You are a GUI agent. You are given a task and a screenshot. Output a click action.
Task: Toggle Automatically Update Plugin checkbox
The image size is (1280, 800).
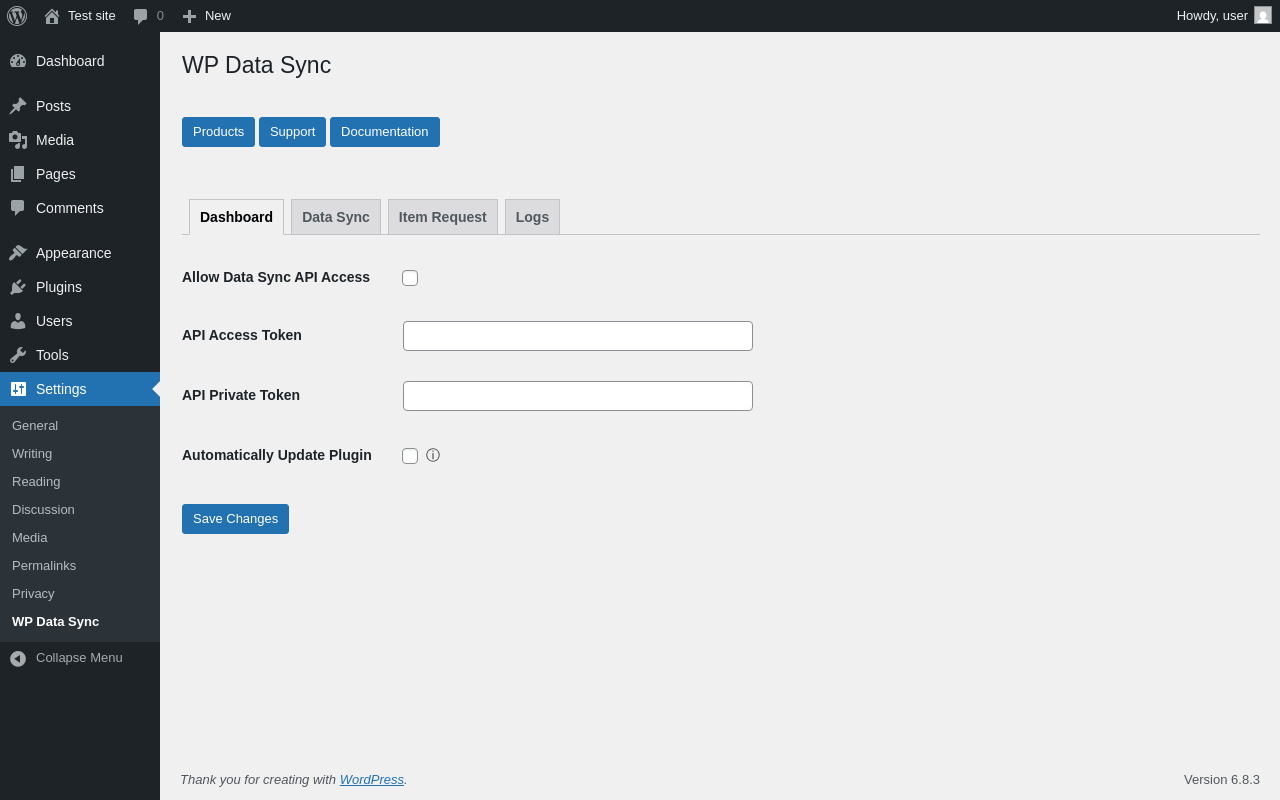(410, 456)
